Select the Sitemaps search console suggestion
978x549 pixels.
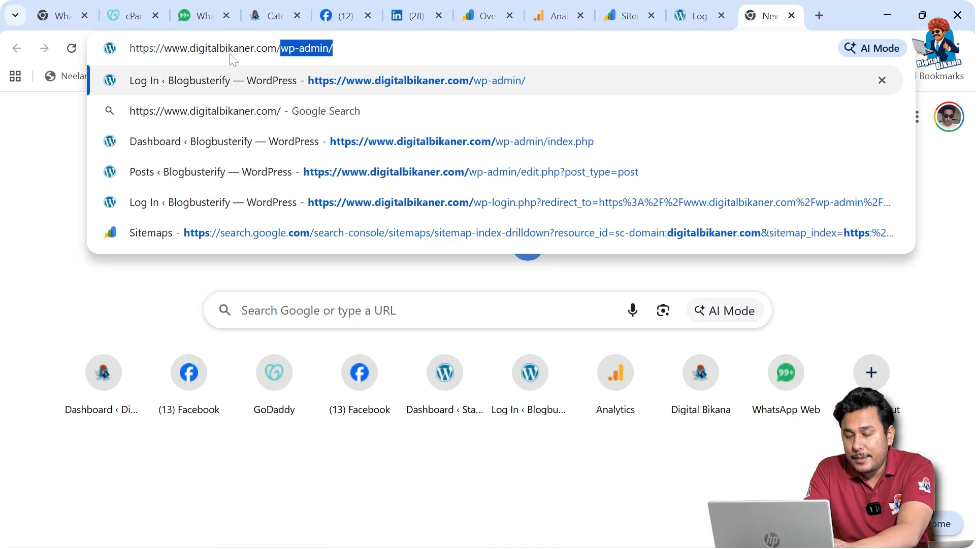pyautogui.click(x=500, y=233)
